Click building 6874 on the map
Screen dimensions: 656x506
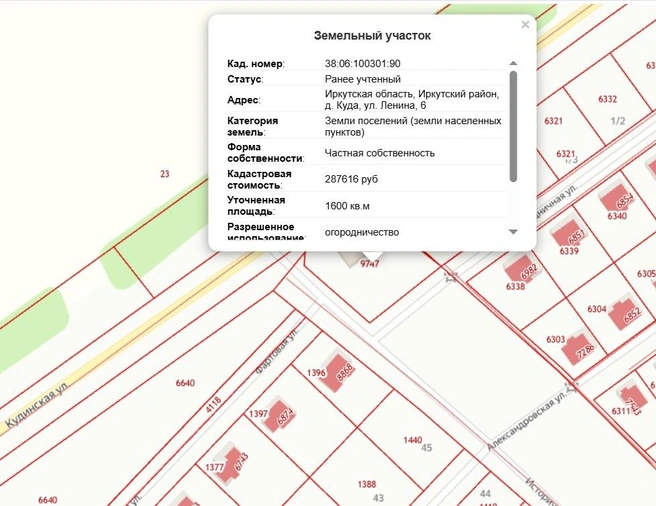click(x=280, y=416)
